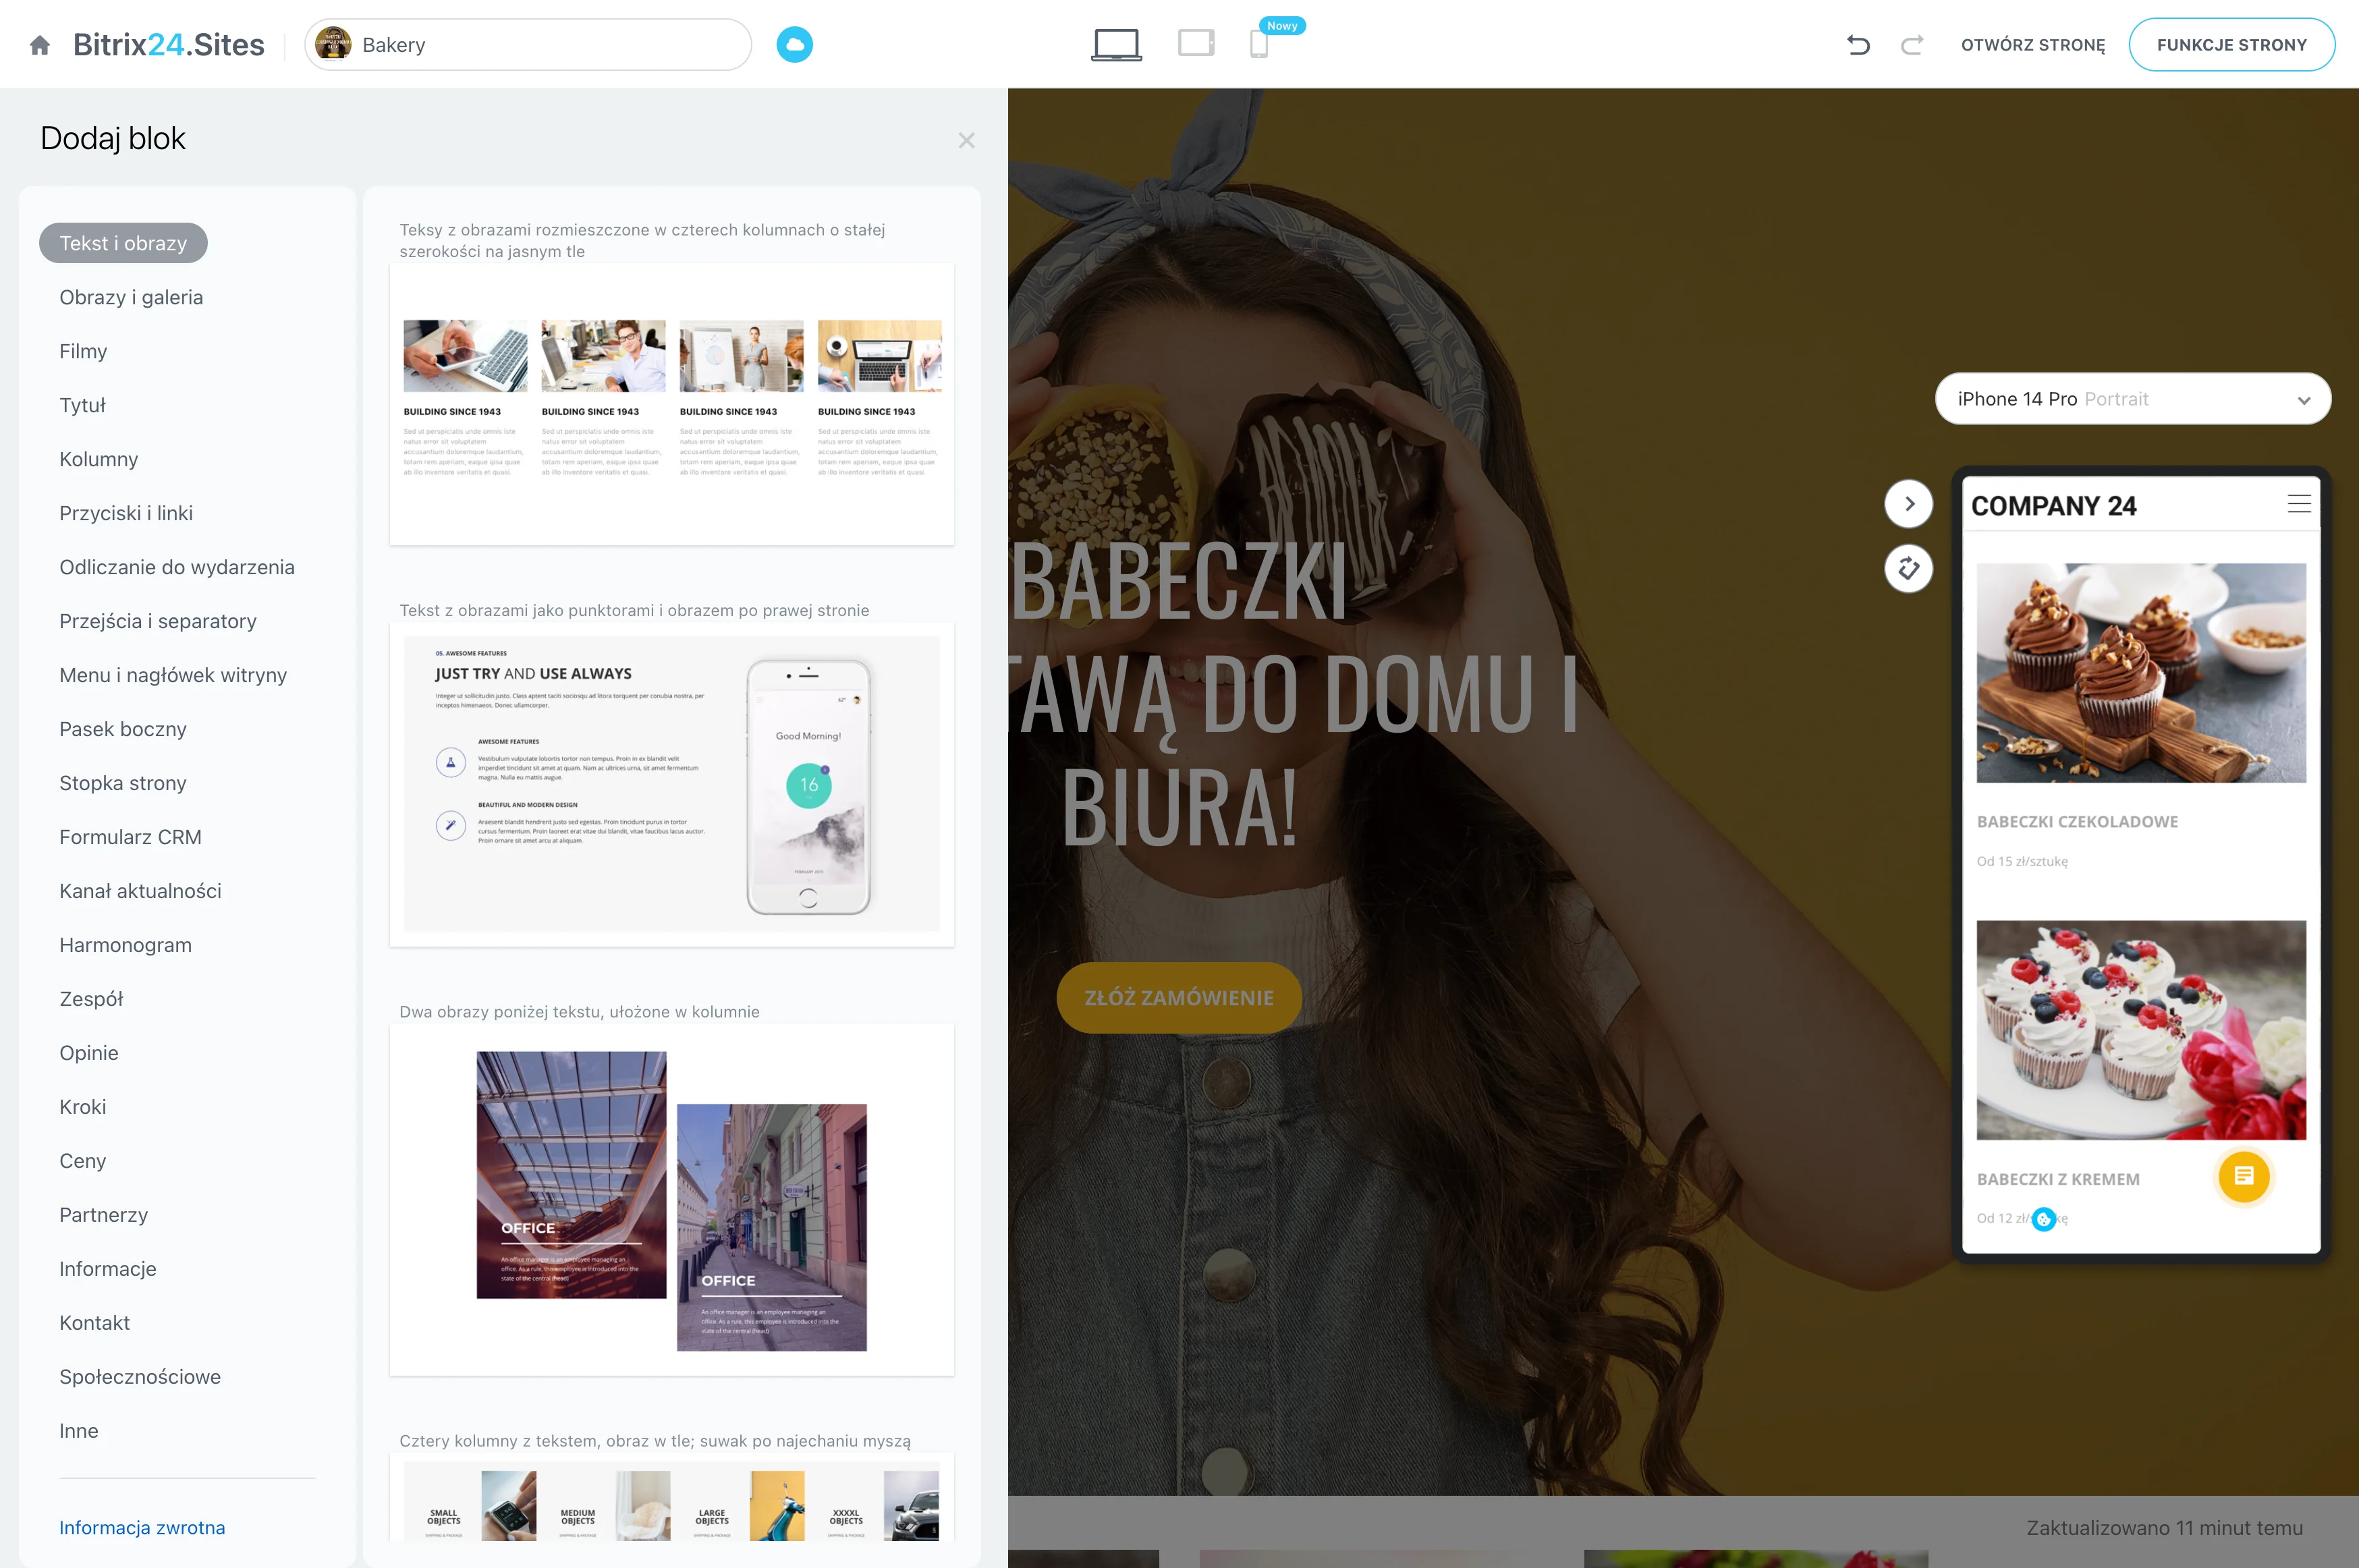Open hamburger menu in phone preview

click(x=2298, y=504)
